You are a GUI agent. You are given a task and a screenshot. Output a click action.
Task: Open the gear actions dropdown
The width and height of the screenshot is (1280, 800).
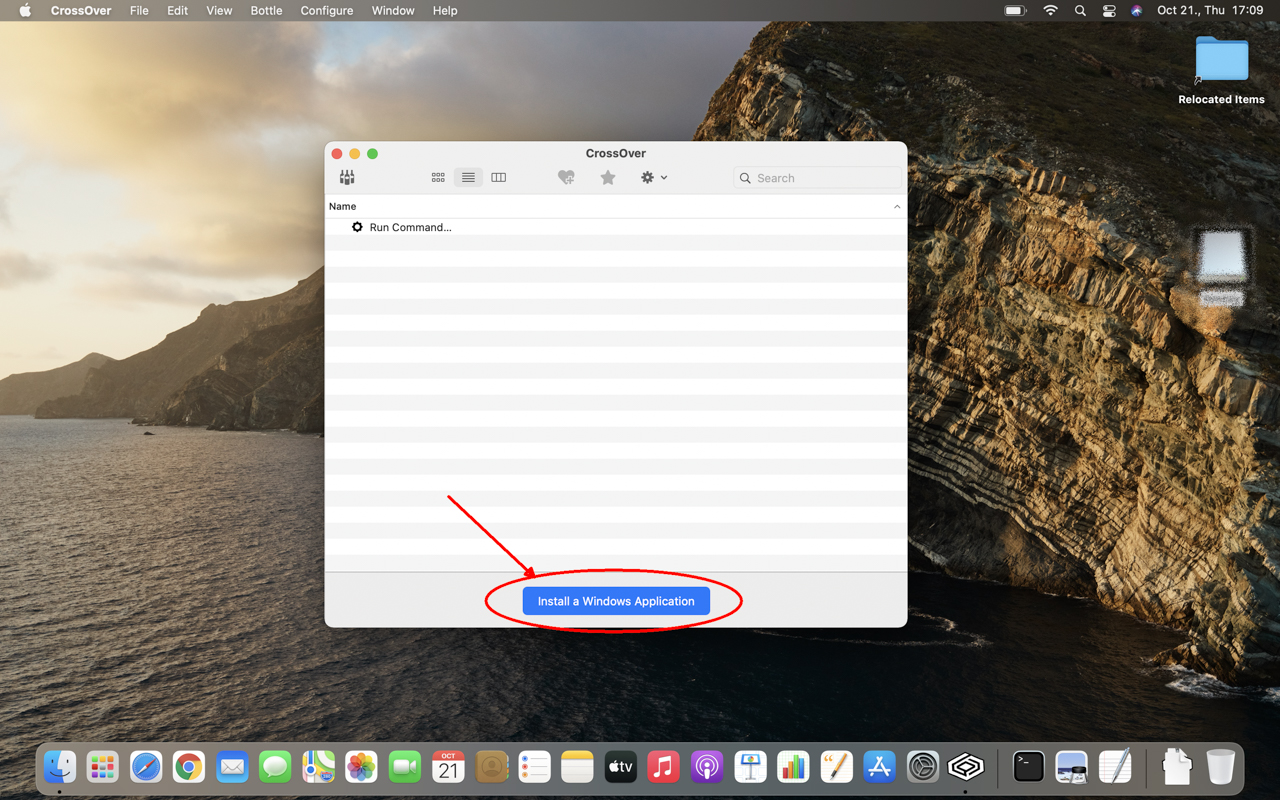pos(654,177)
